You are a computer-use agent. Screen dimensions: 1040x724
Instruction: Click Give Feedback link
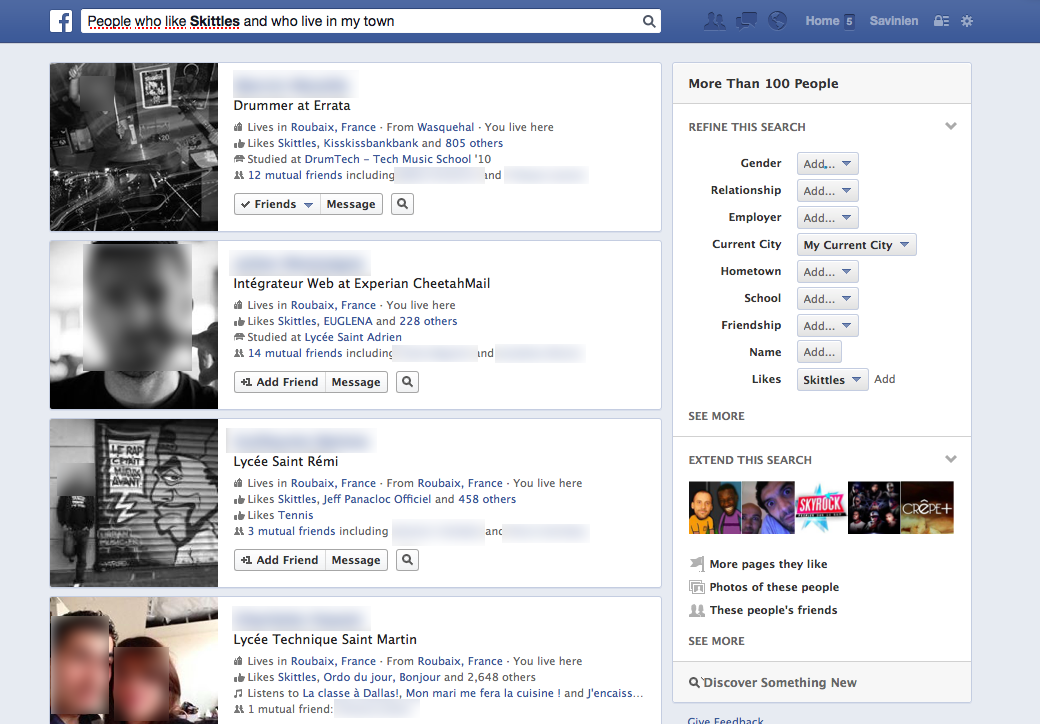pos(726,720)
